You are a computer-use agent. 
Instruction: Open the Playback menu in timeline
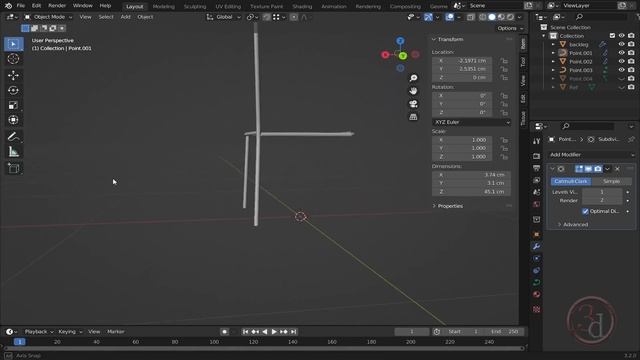pos(38,332)
